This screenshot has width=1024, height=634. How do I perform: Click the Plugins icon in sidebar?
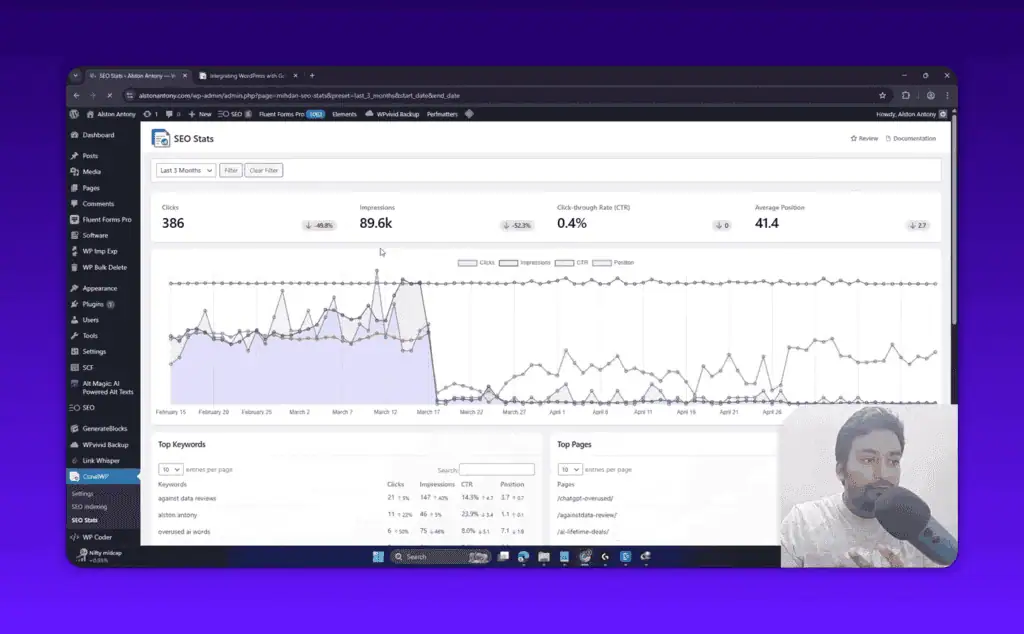tap(74, 304)
